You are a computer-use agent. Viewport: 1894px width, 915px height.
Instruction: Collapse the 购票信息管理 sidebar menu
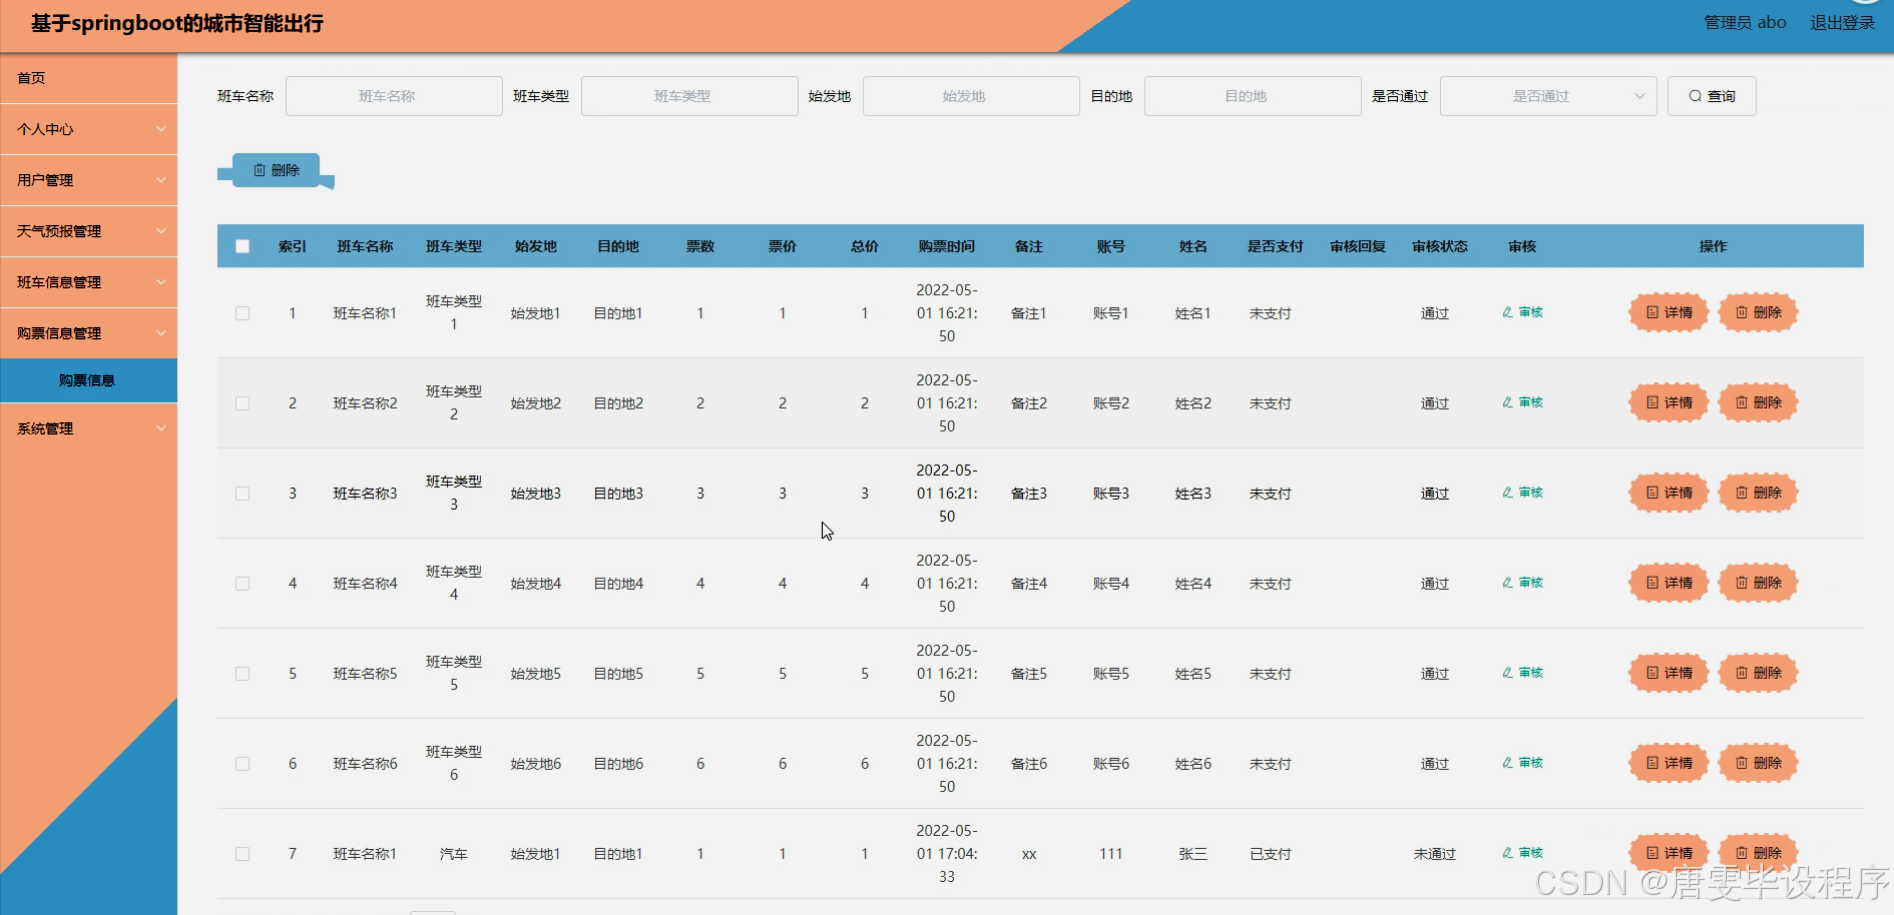(x=89, y=333)
